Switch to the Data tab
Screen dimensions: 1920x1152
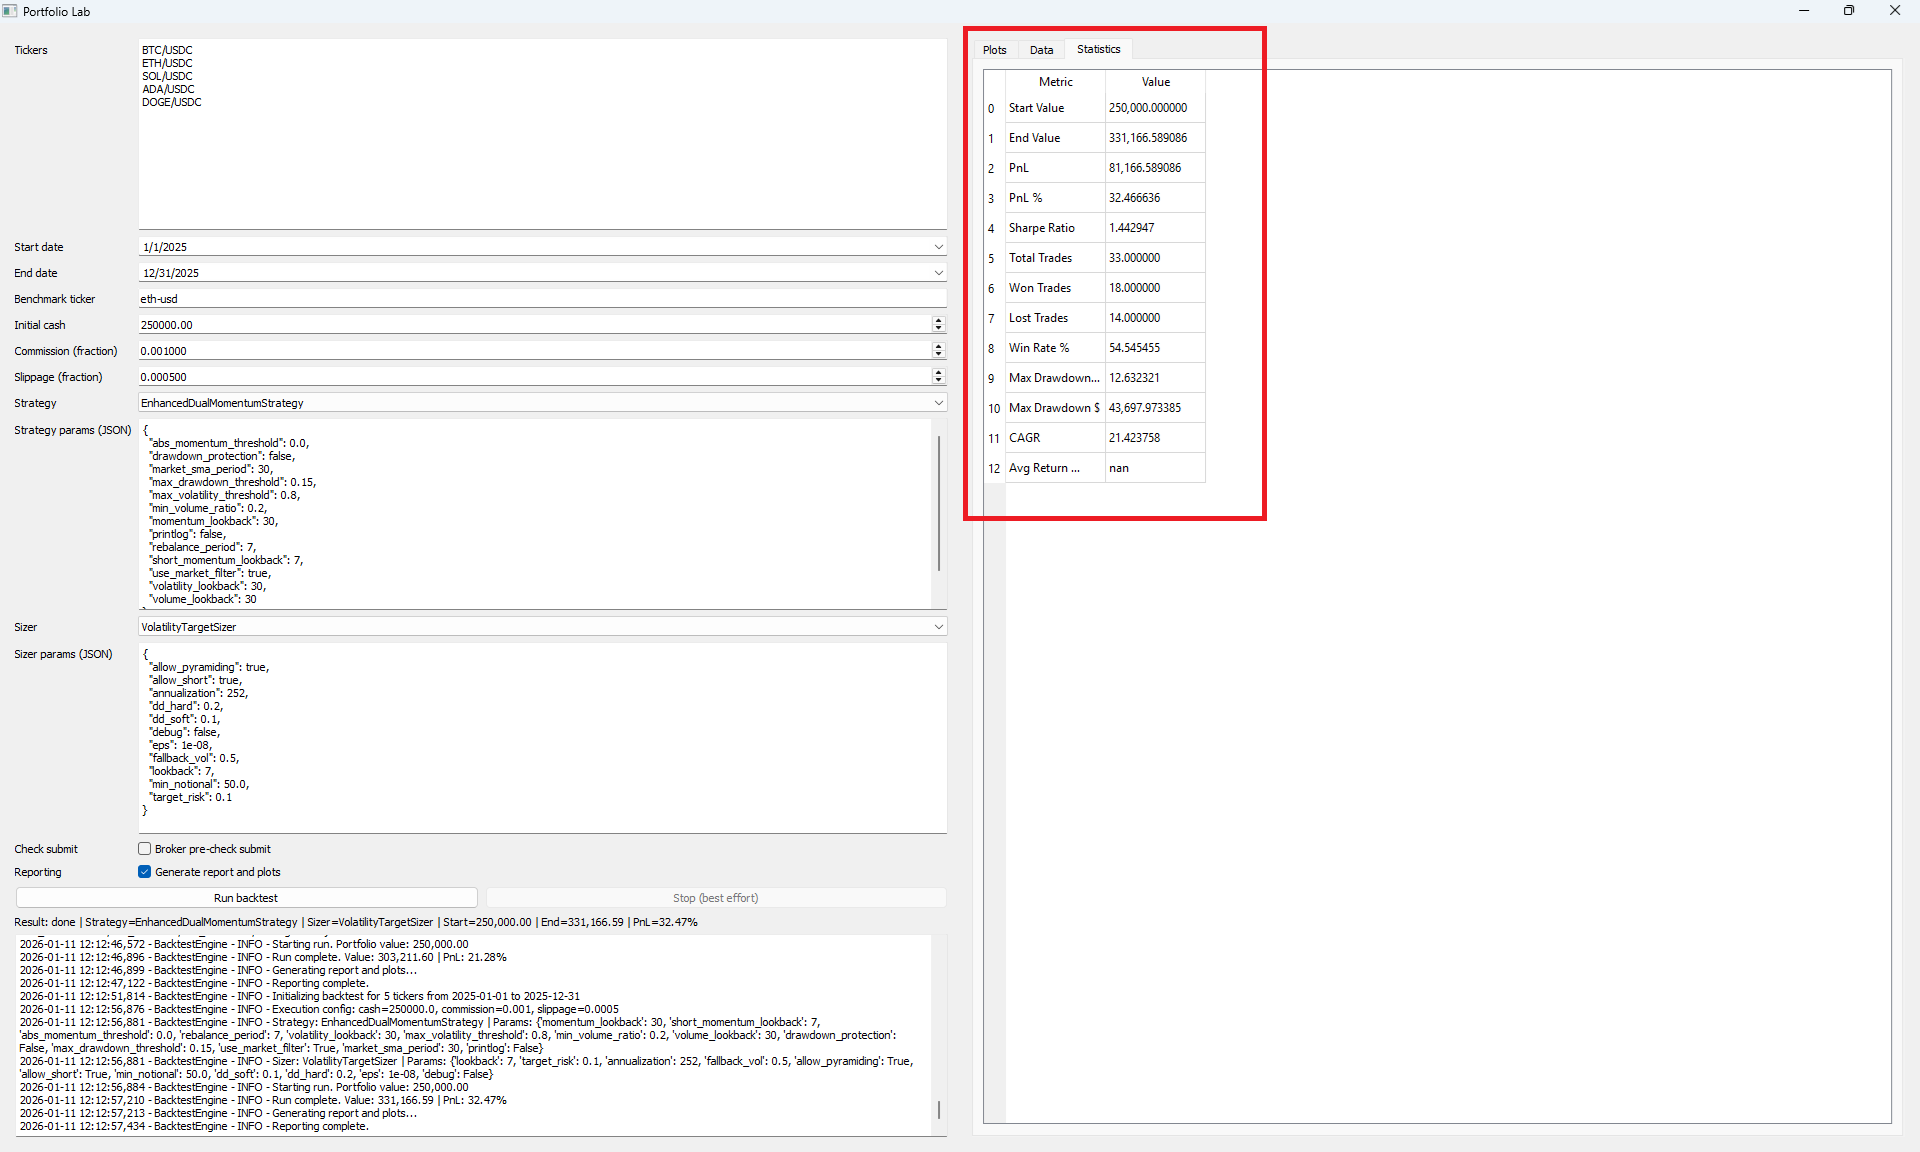coord(1041,49)
